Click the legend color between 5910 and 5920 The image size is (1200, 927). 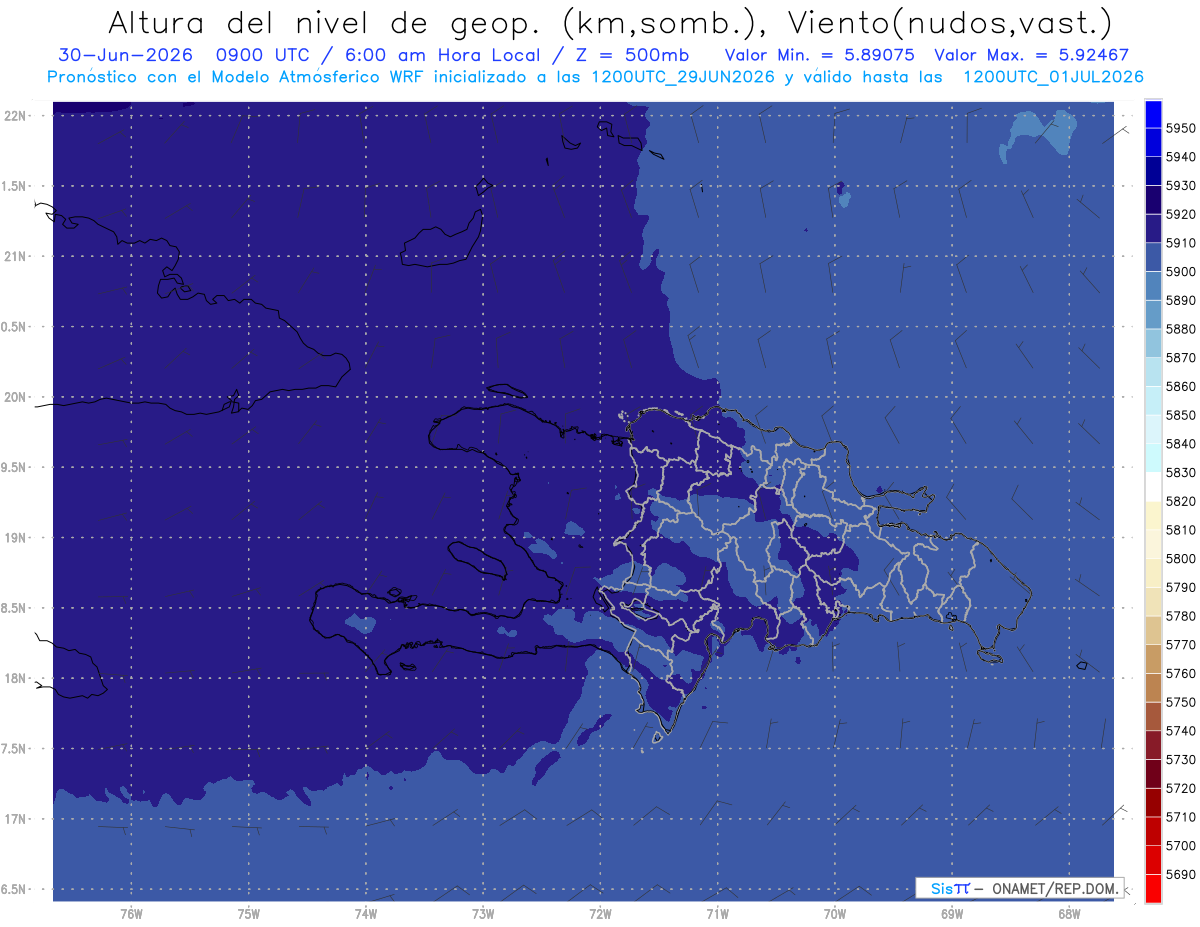[1153, 229]
